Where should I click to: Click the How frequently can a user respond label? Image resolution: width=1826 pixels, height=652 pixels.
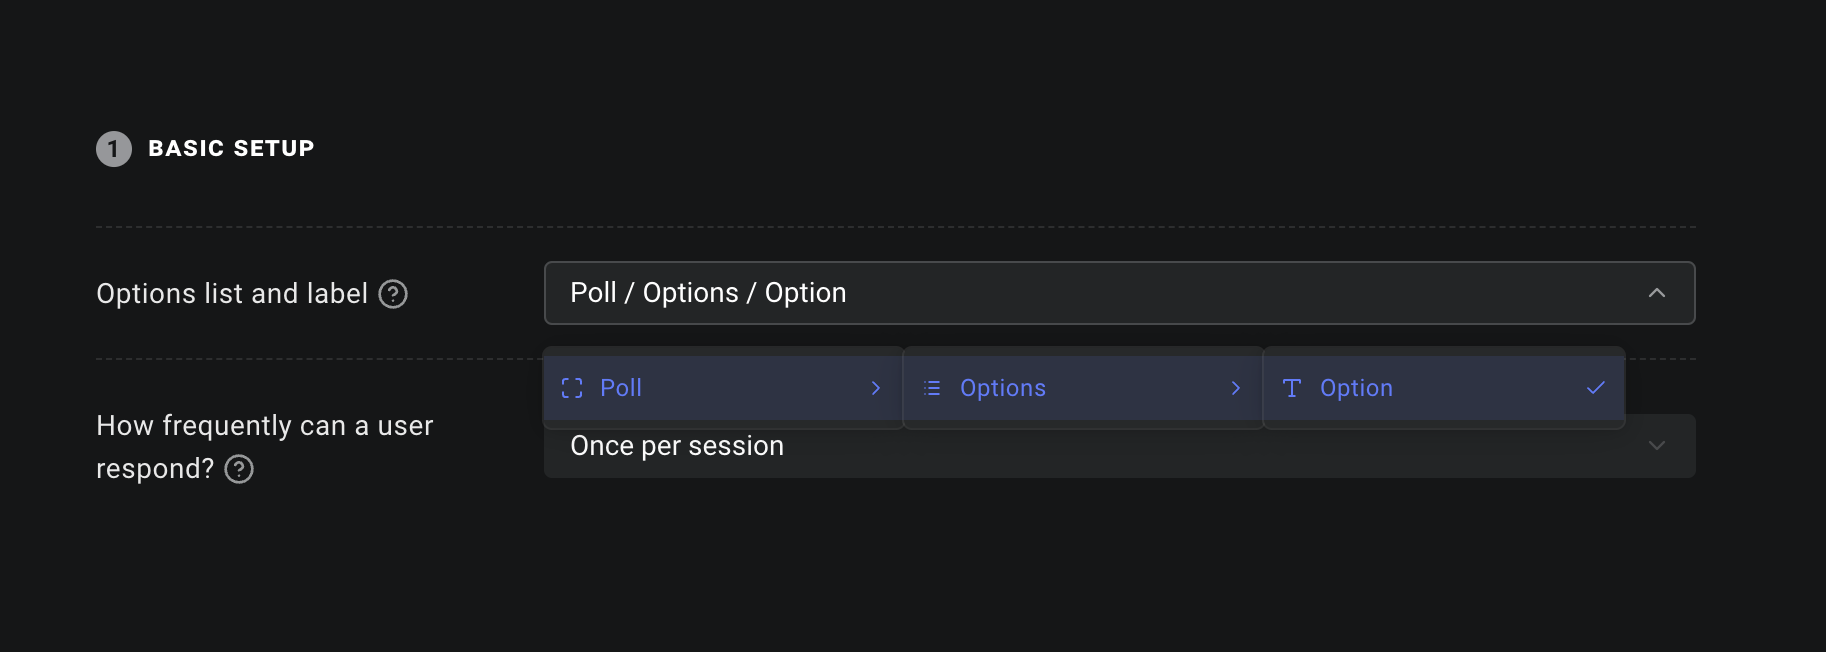(x=264, y=447)
